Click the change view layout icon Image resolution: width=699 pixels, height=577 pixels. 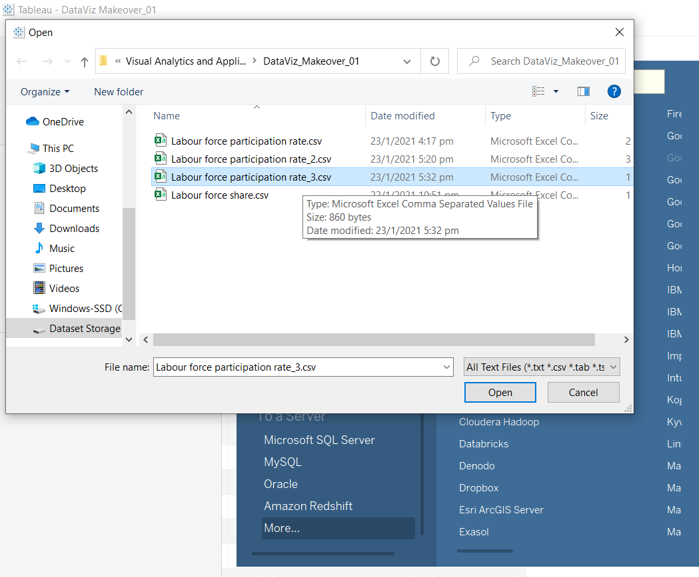(x=539, y=92)
